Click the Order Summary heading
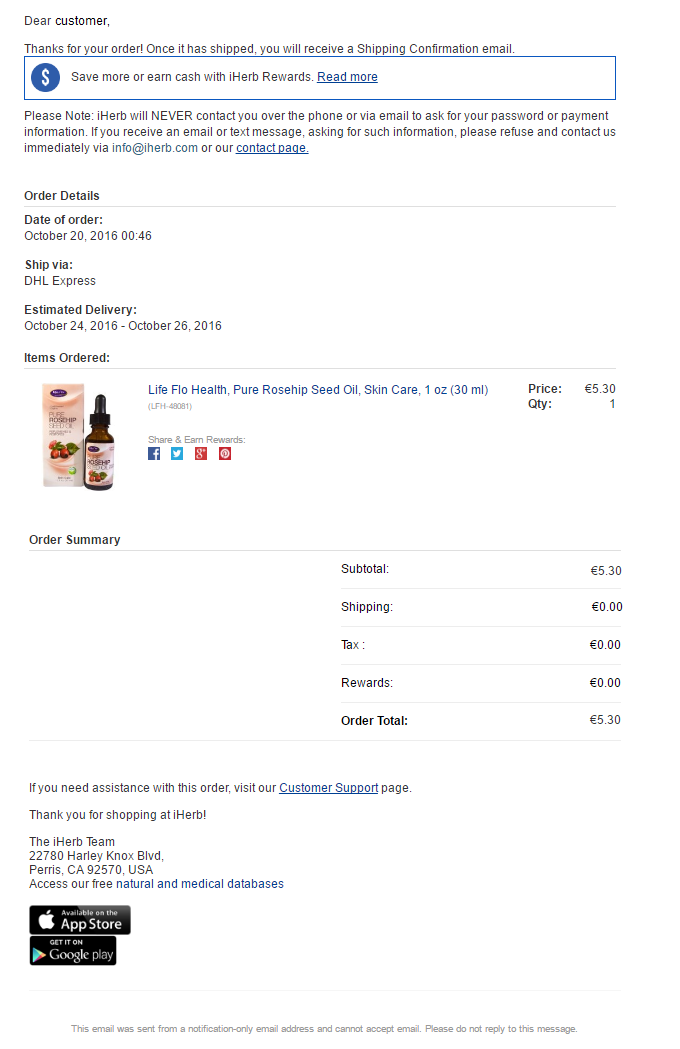The image size is (680, 1049). 74,540
